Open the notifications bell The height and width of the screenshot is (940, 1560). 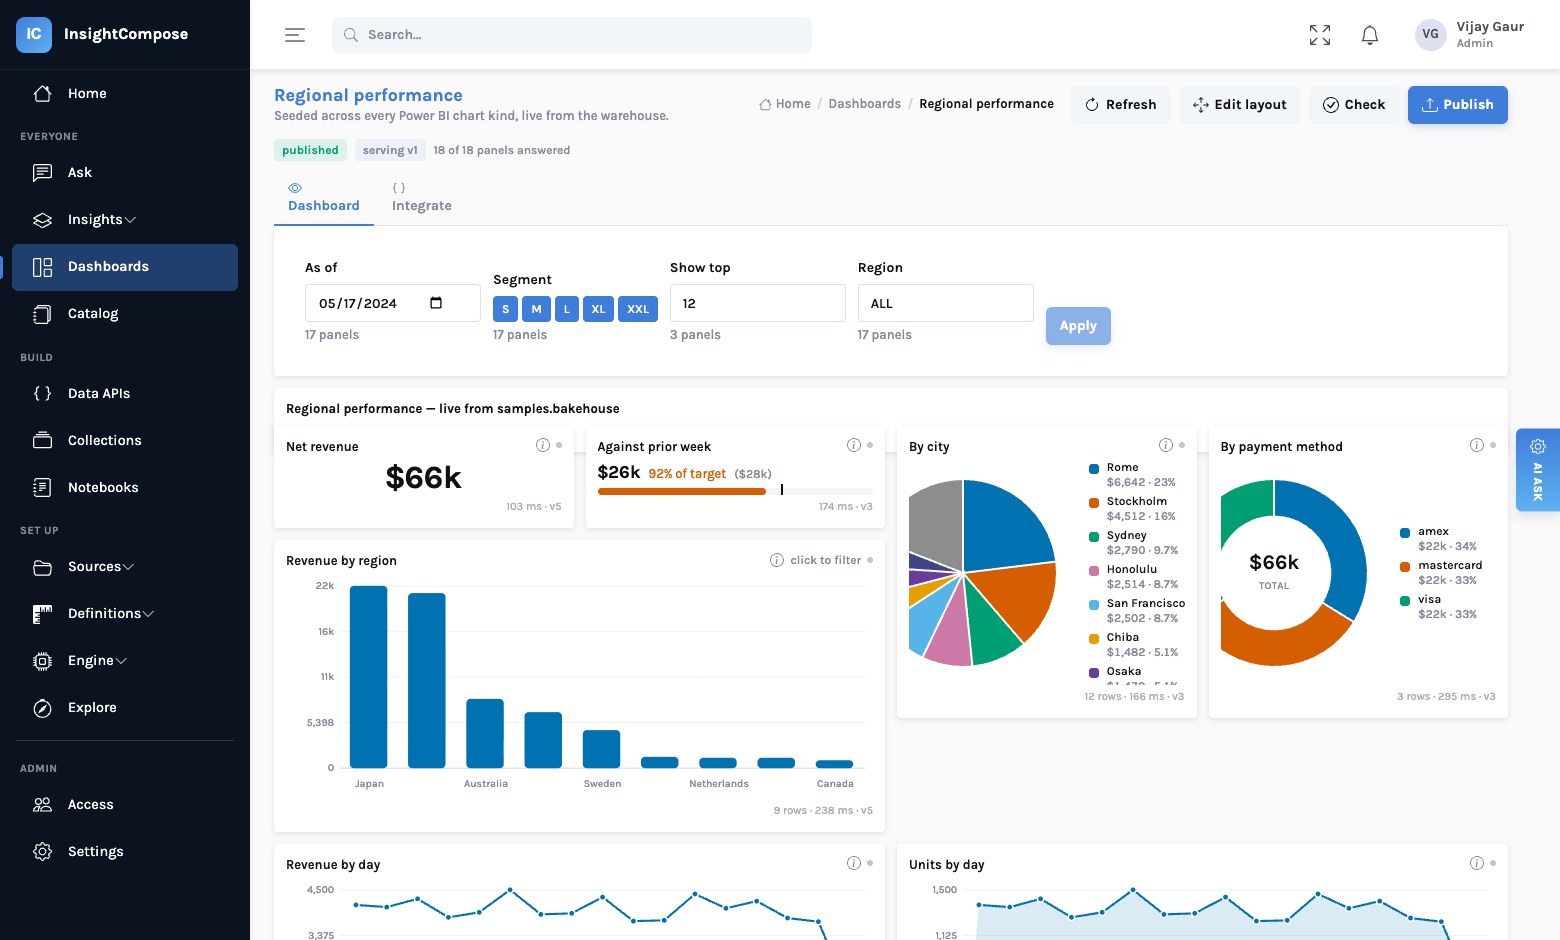coord(1370,35)
